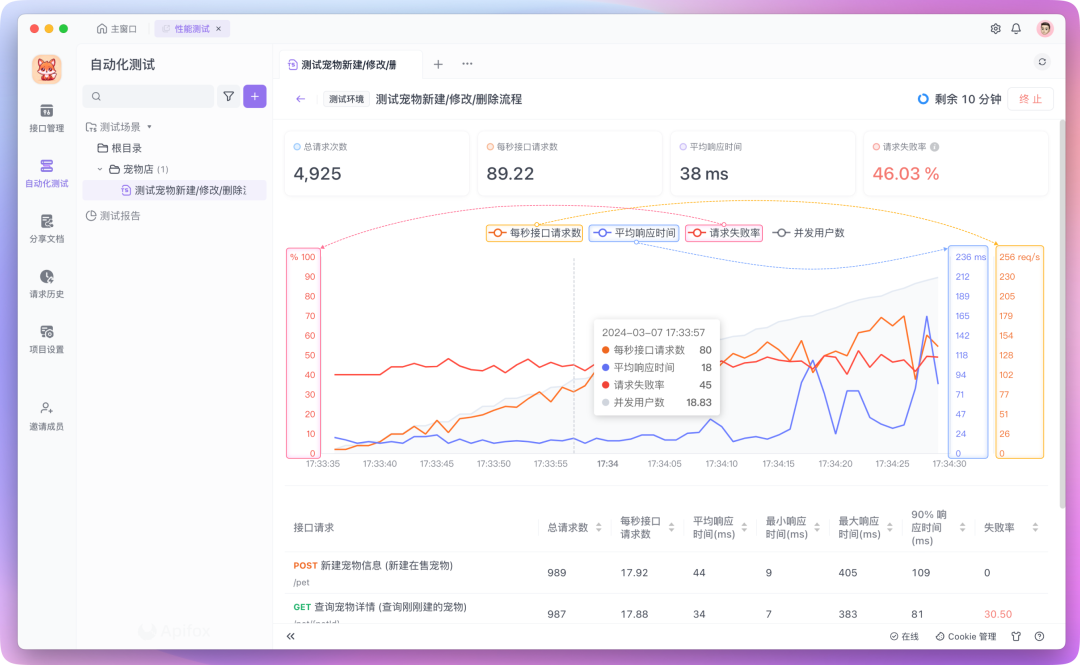Click the 总请求次数 4,925 card

377,163
